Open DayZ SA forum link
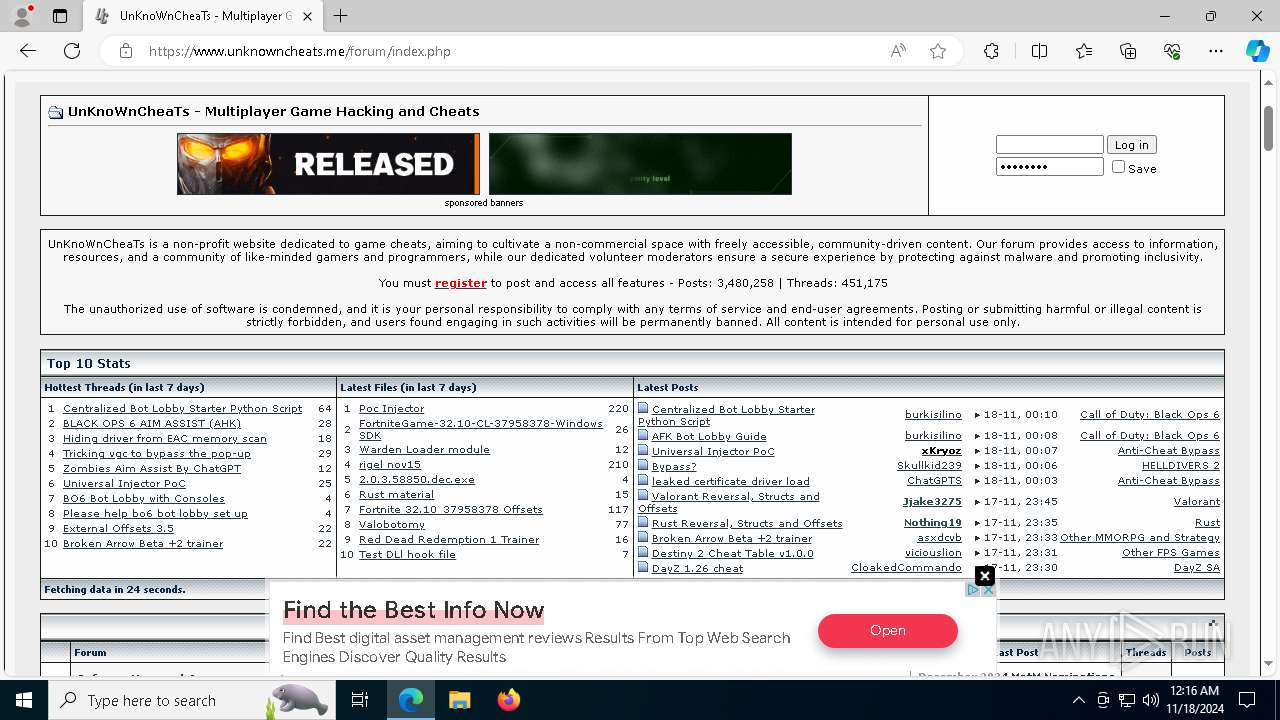Image resolution: width=1280 pixels, height=720 pixels. (1197, 567)
